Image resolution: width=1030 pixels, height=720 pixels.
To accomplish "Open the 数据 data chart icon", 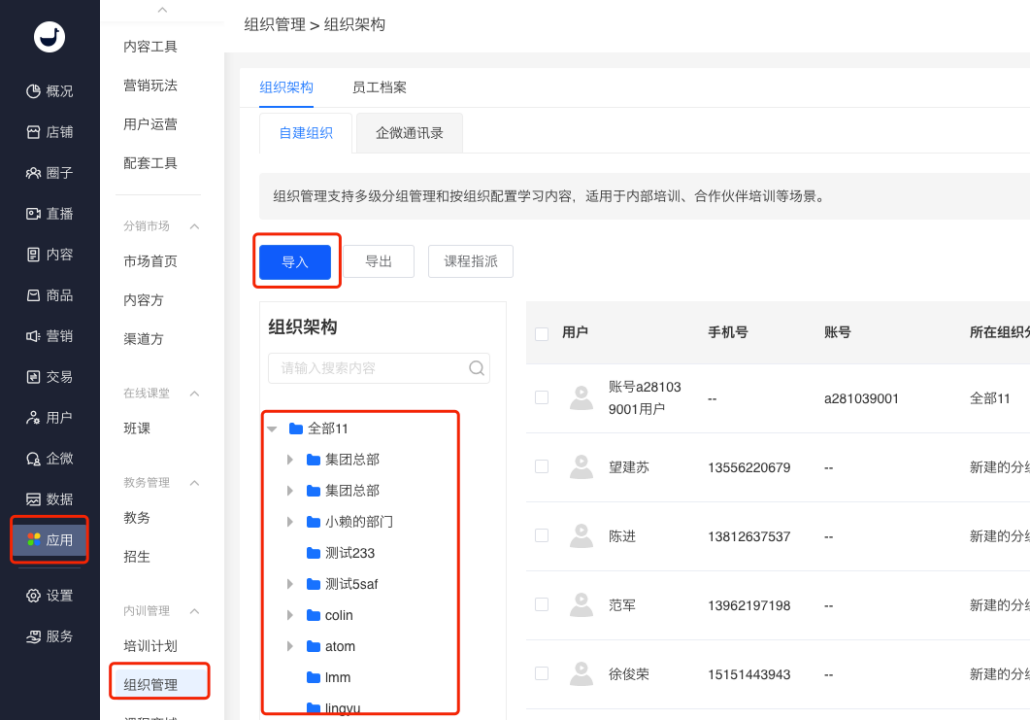I will 33,499.
